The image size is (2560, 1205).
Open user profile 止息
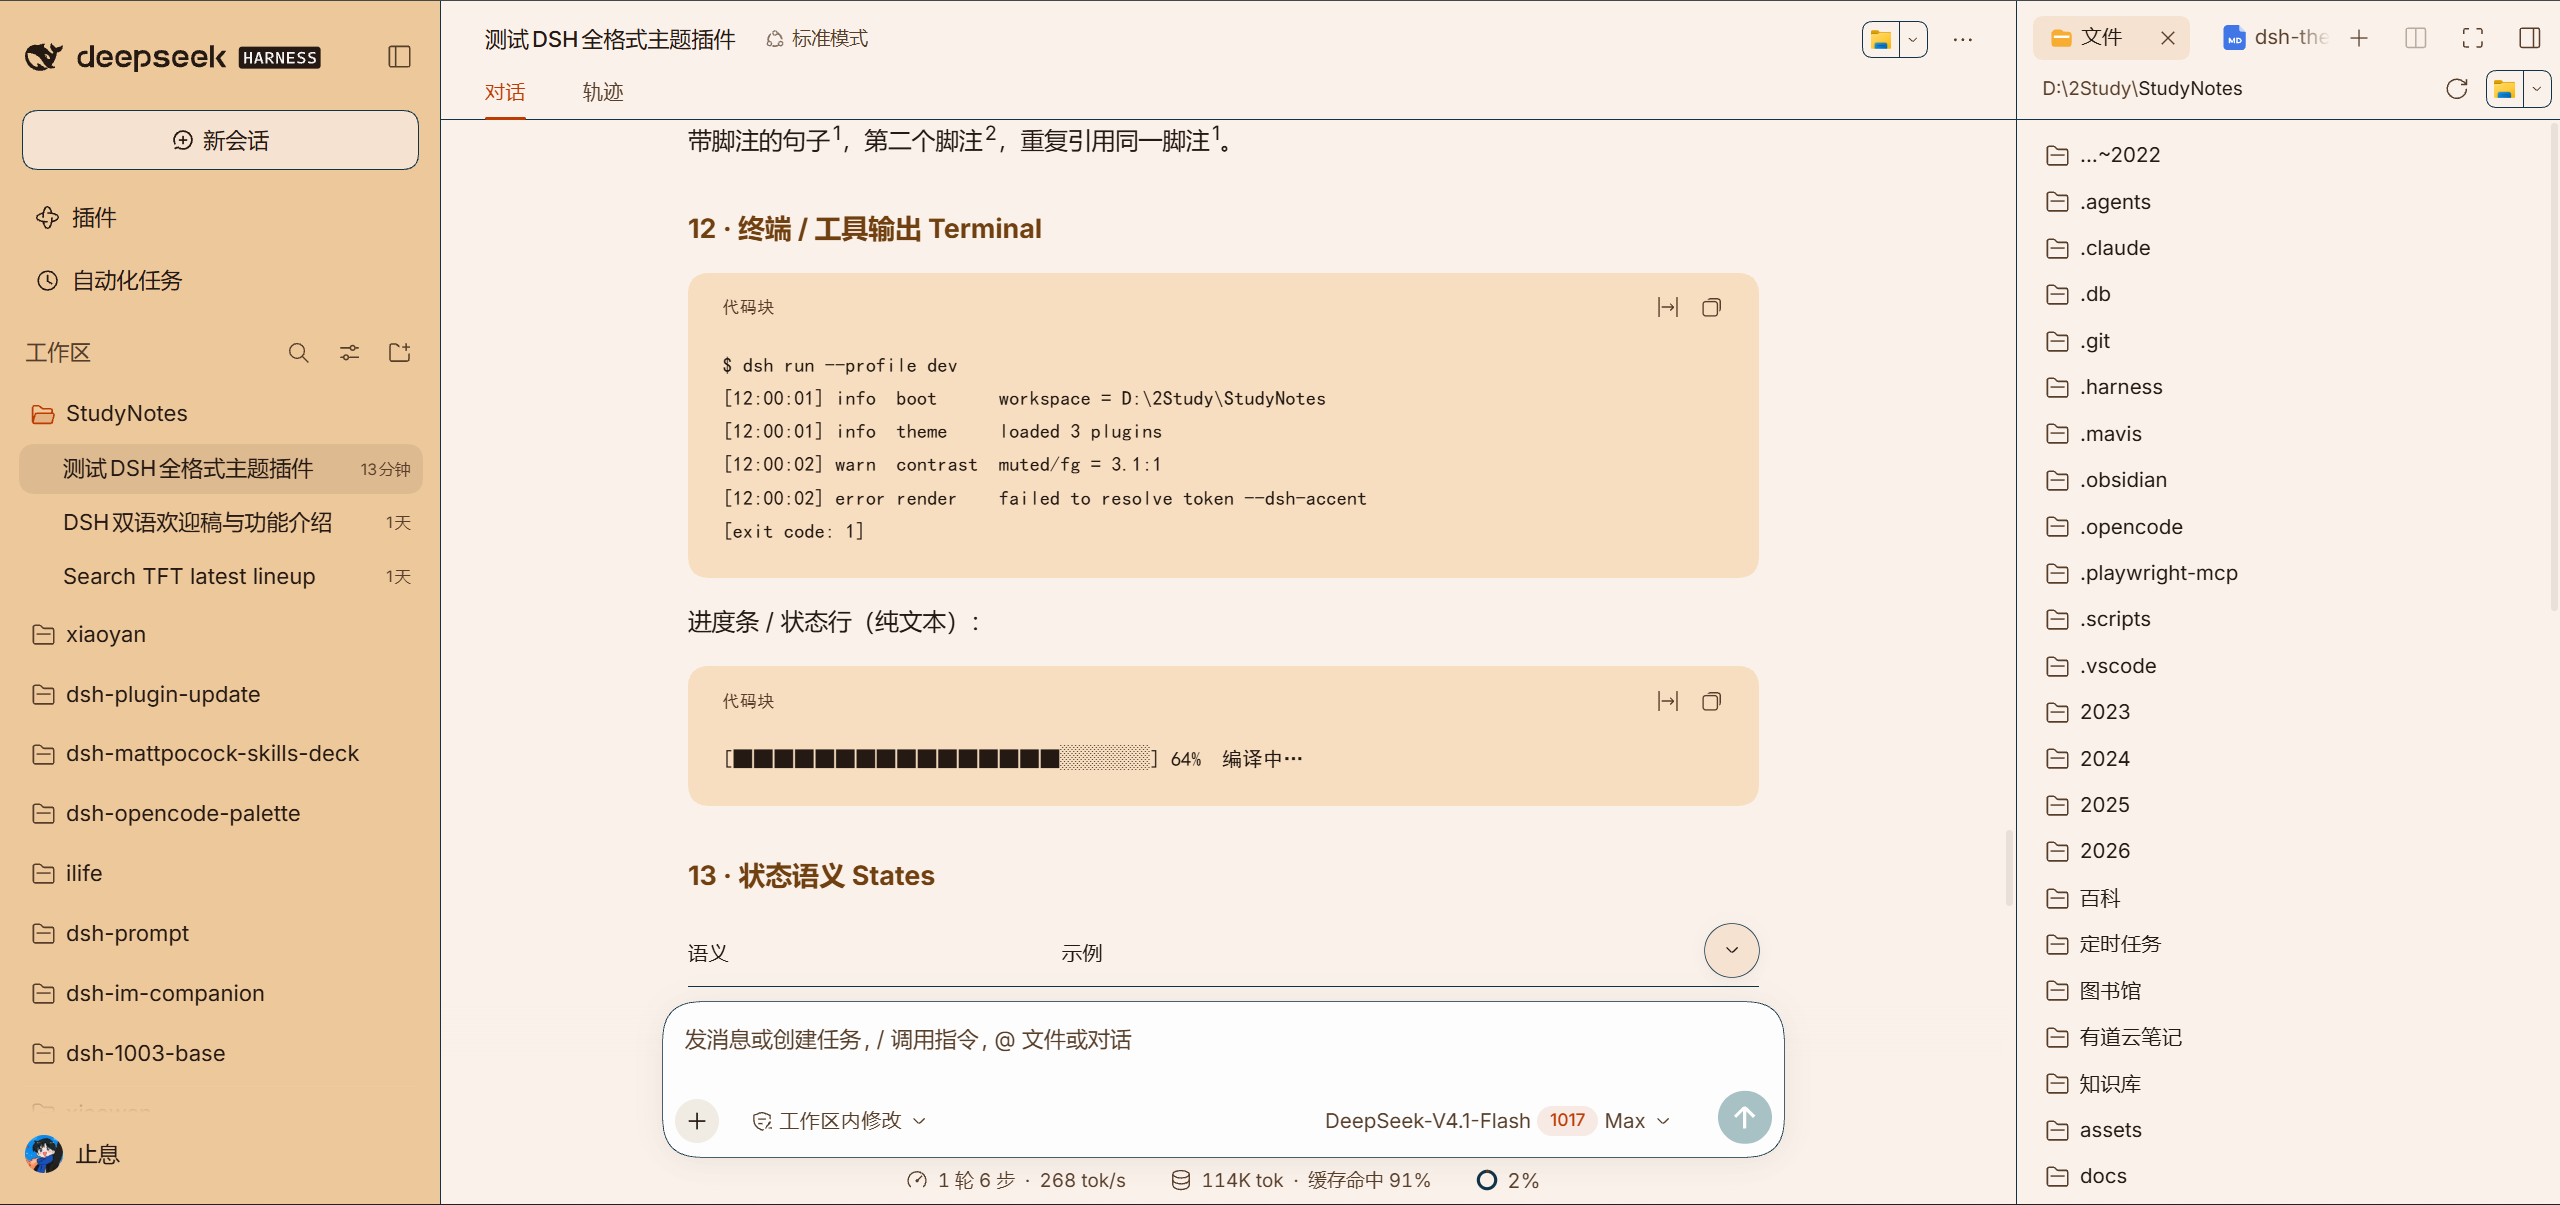[x=72, y=1155]
